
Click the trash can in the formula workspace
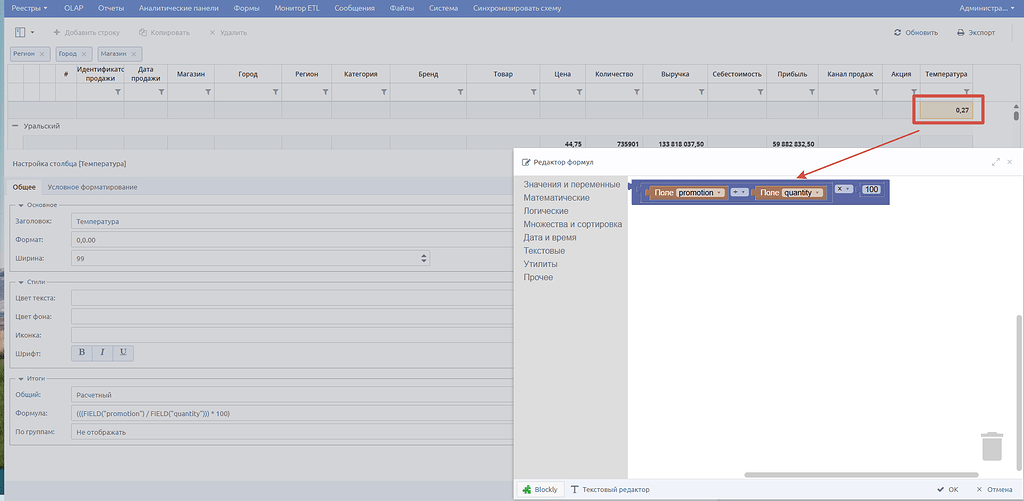coord(991,446)
